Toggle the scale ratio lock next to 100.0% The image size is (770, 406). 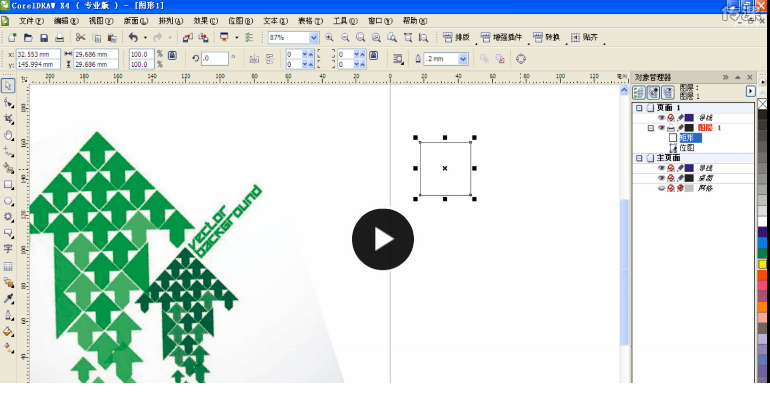pos(172,55)
